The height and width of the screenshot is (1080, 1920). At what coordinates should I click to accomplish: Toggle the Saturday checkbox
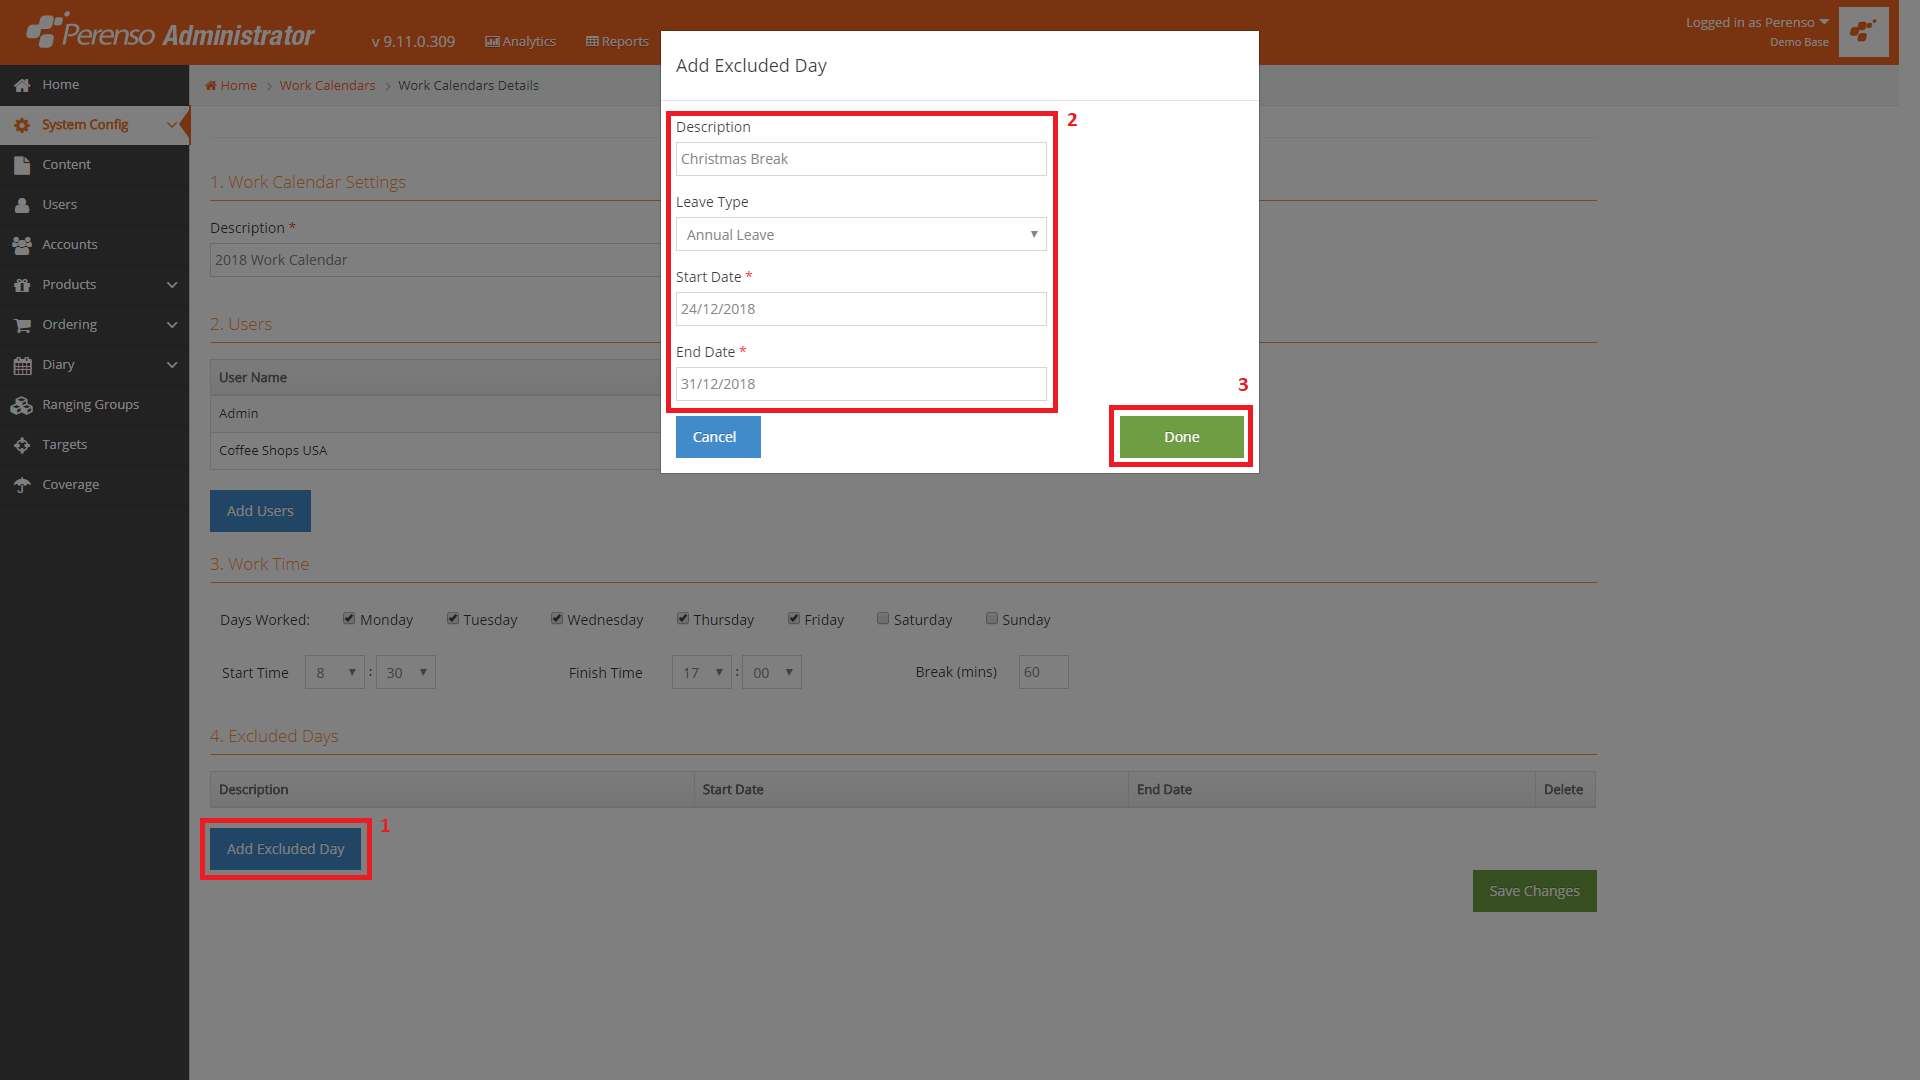point(883,619)
